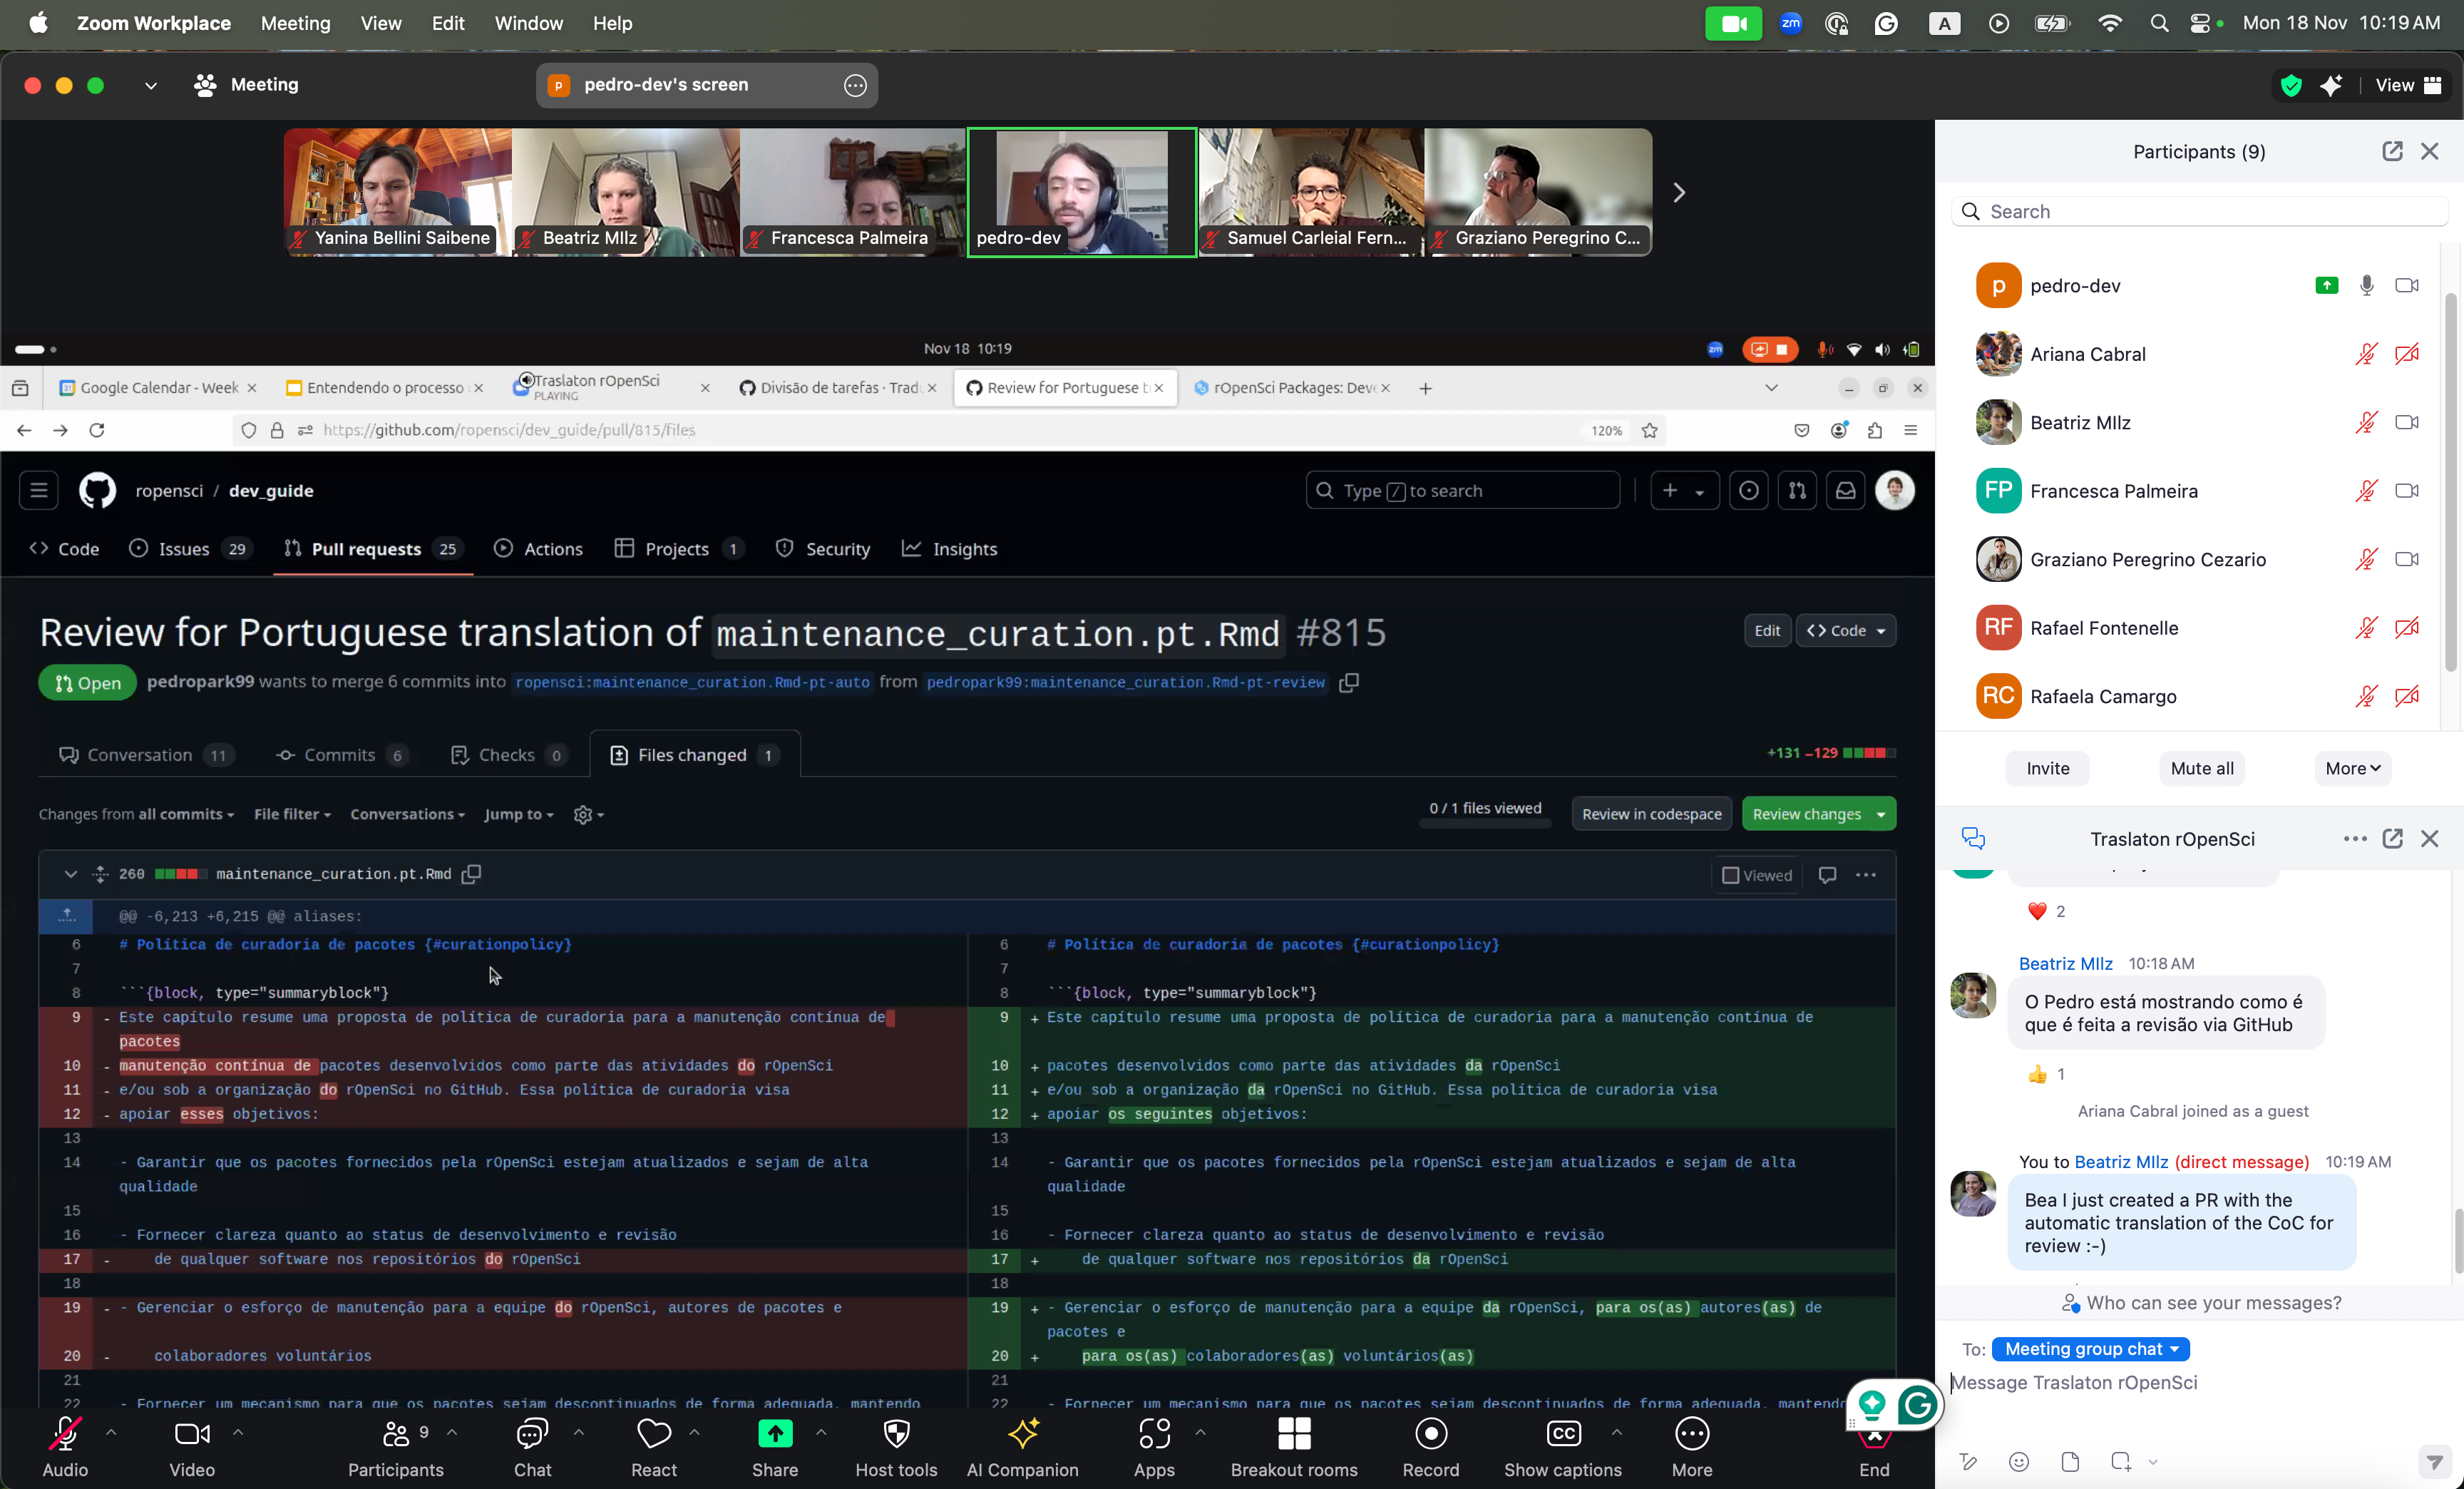Switch to the Google Calendar browser tab
Viewport: 2464px width, 1489px height.
point(158,387)
